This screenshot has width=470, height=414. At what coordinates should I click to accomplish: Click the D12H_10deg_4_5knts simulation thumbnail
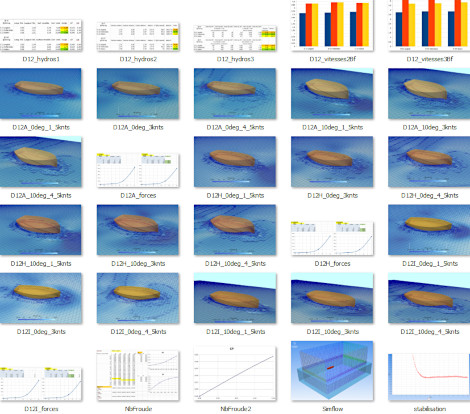(235, 230)
